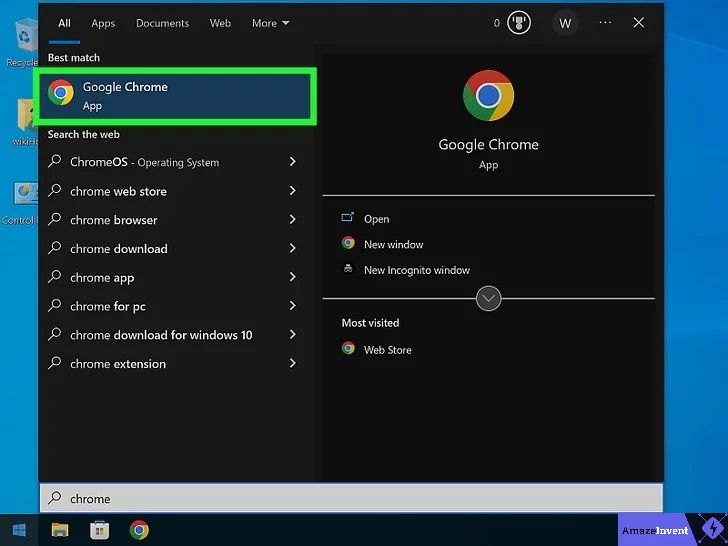Viewport: 728px width, 546px height.
Task: Open the More dropdown
Action: (270, 23)
